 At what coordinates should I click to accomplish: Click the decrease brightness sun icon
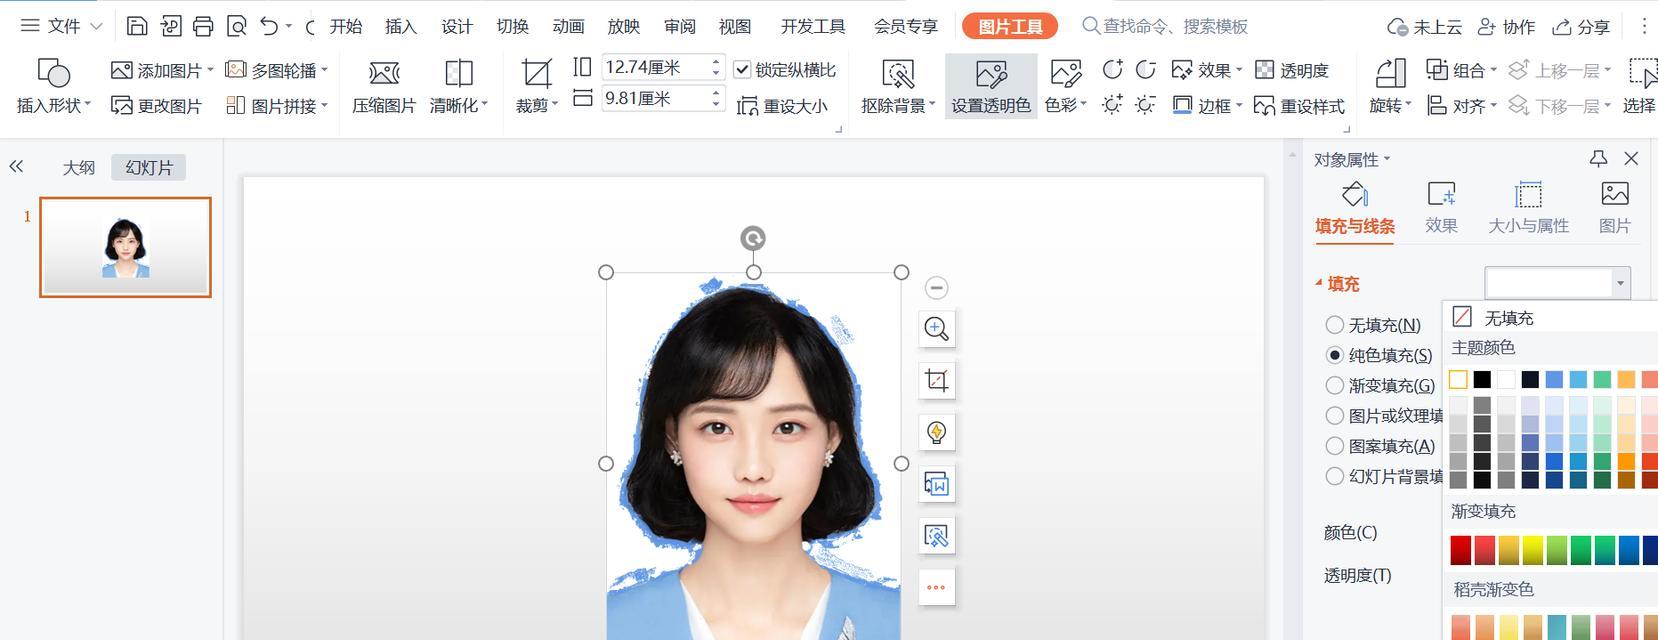1146,104
